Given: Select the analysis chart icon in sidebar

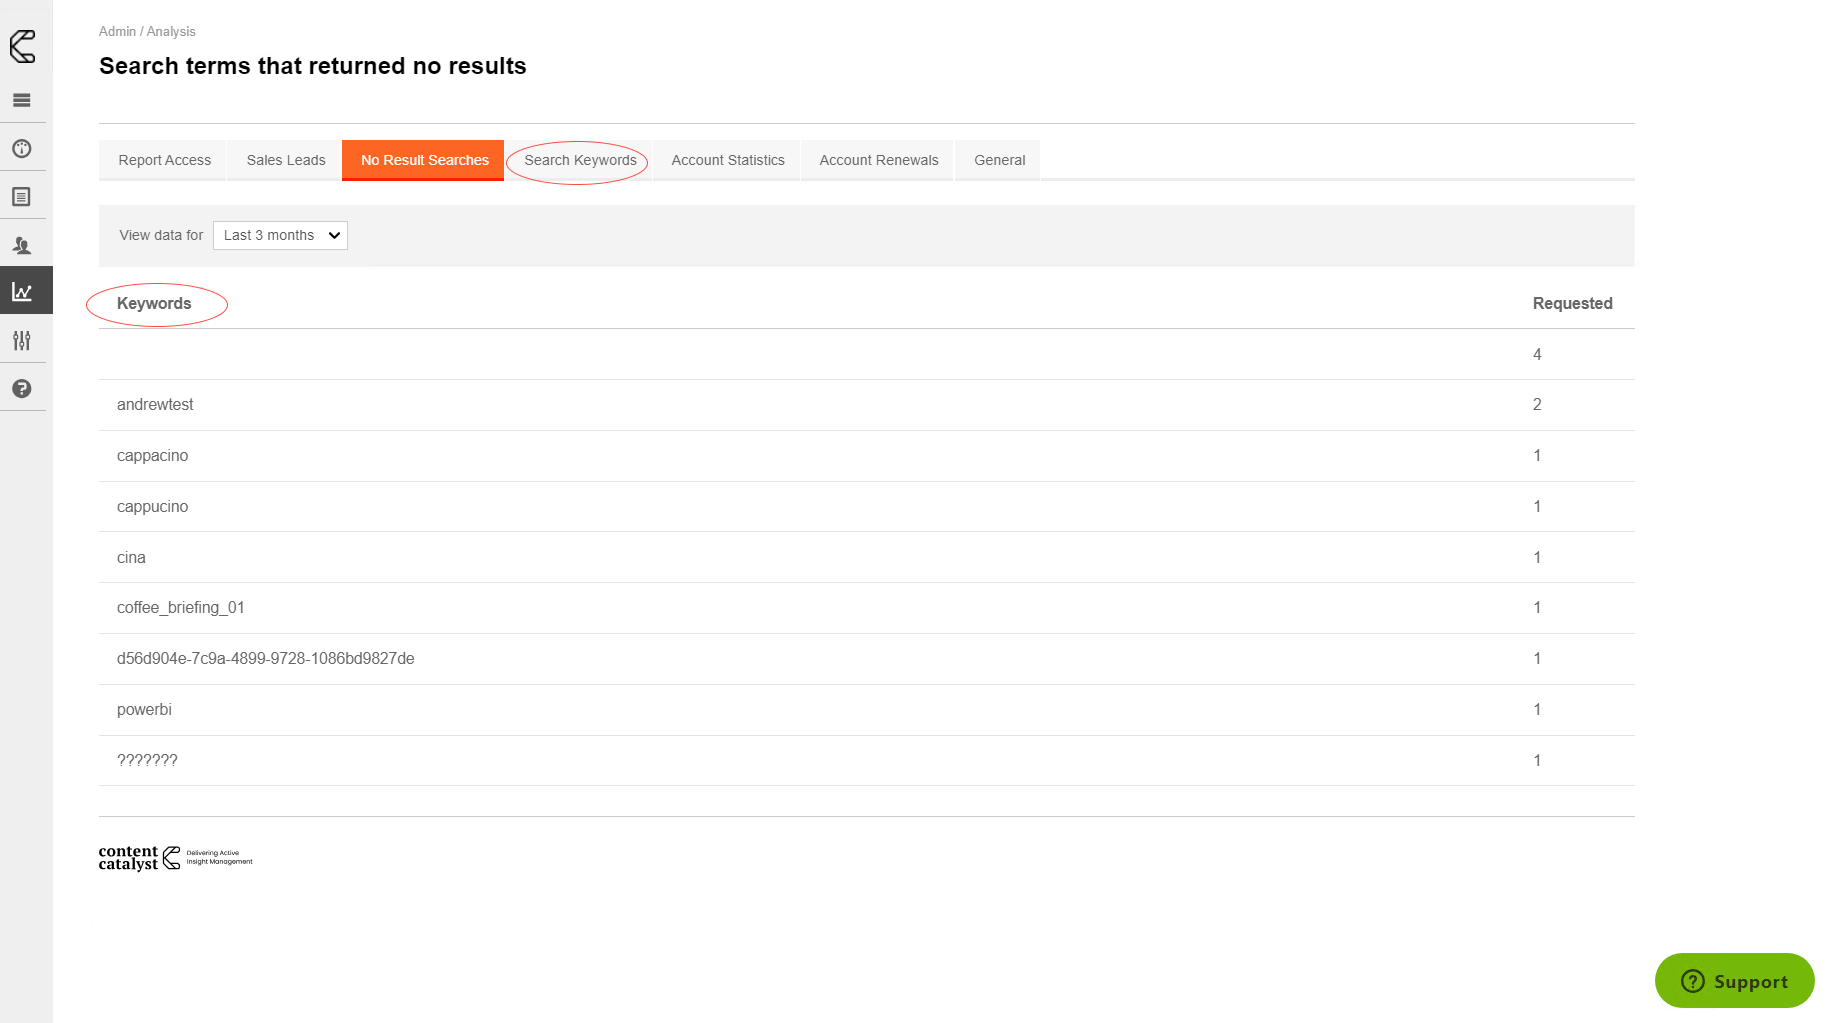Looking at the screenshot, I should (22, 292).
